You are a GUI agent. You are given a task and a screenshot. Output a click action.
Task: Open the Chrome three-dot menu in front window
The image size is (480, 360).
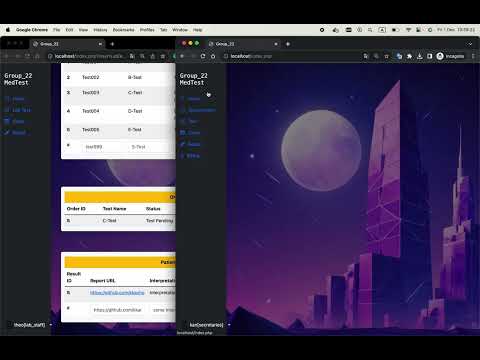[x=473, y=56]
